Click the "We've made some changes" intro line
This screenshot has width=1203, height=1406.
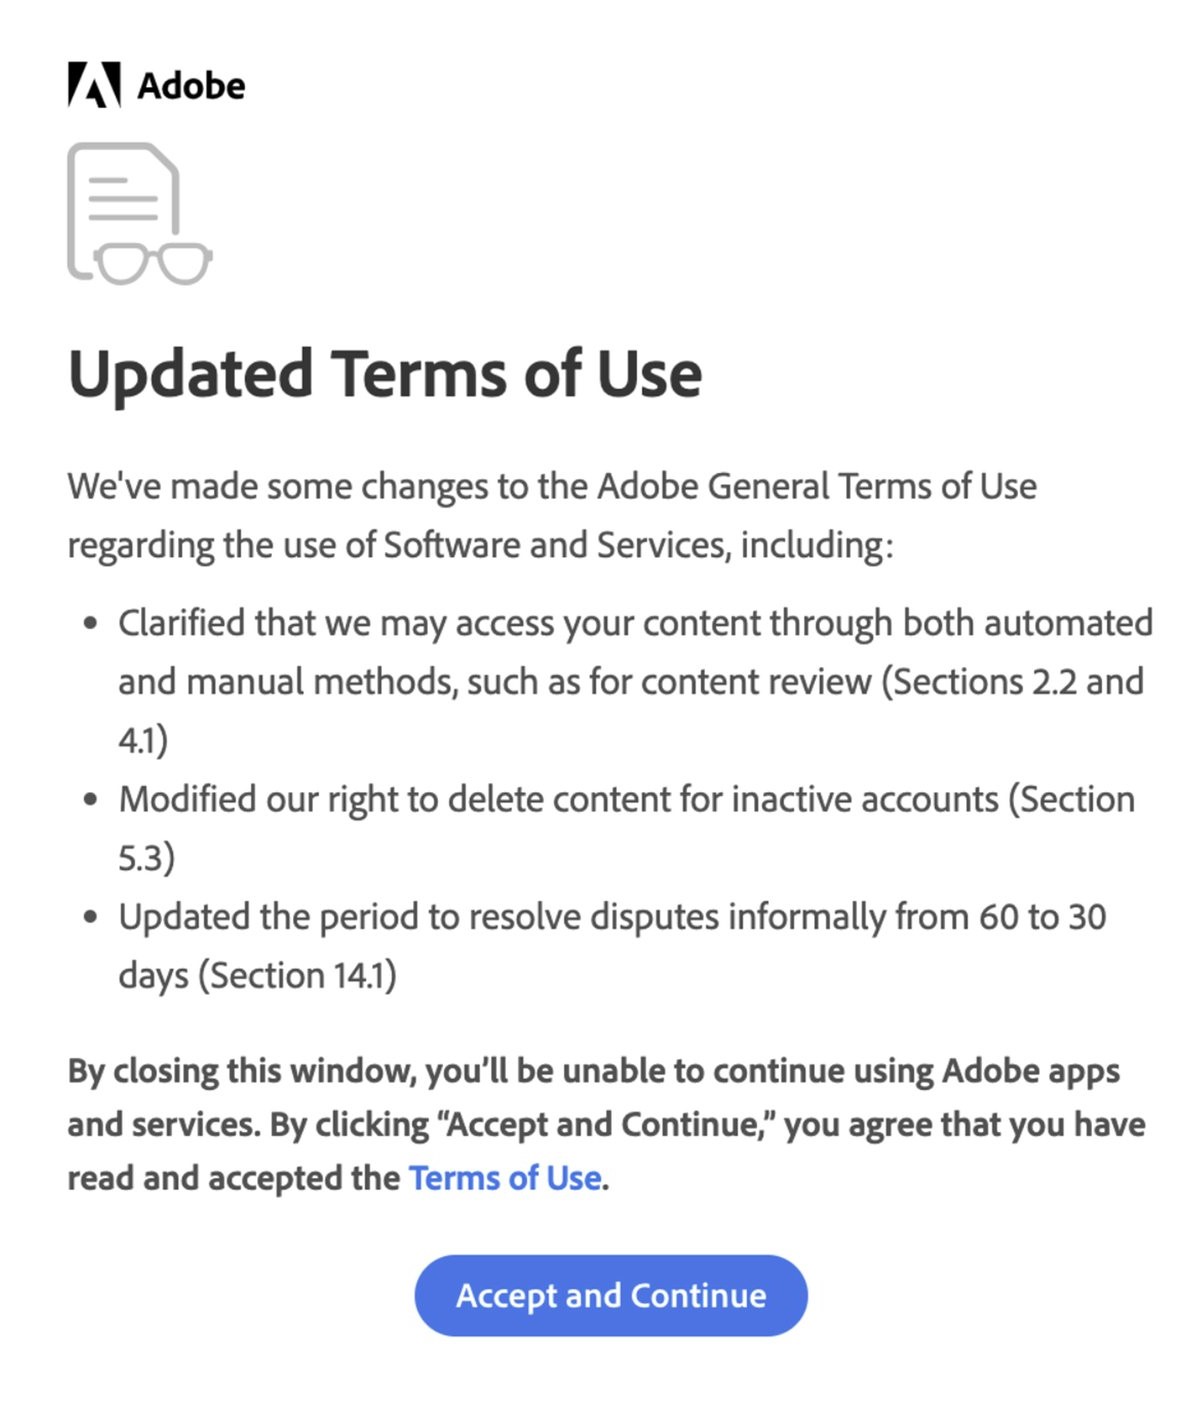552,487
